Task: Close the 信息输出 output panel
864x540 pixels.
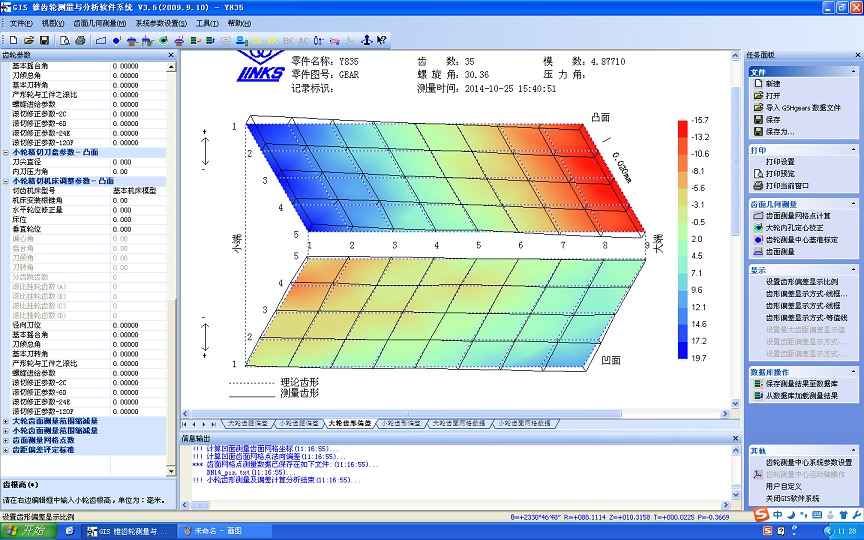Action: 735,438
